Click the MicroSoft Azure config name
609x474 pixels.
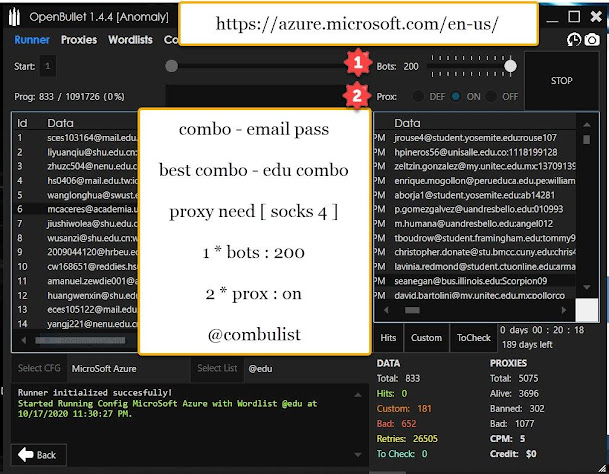point(104,369)
